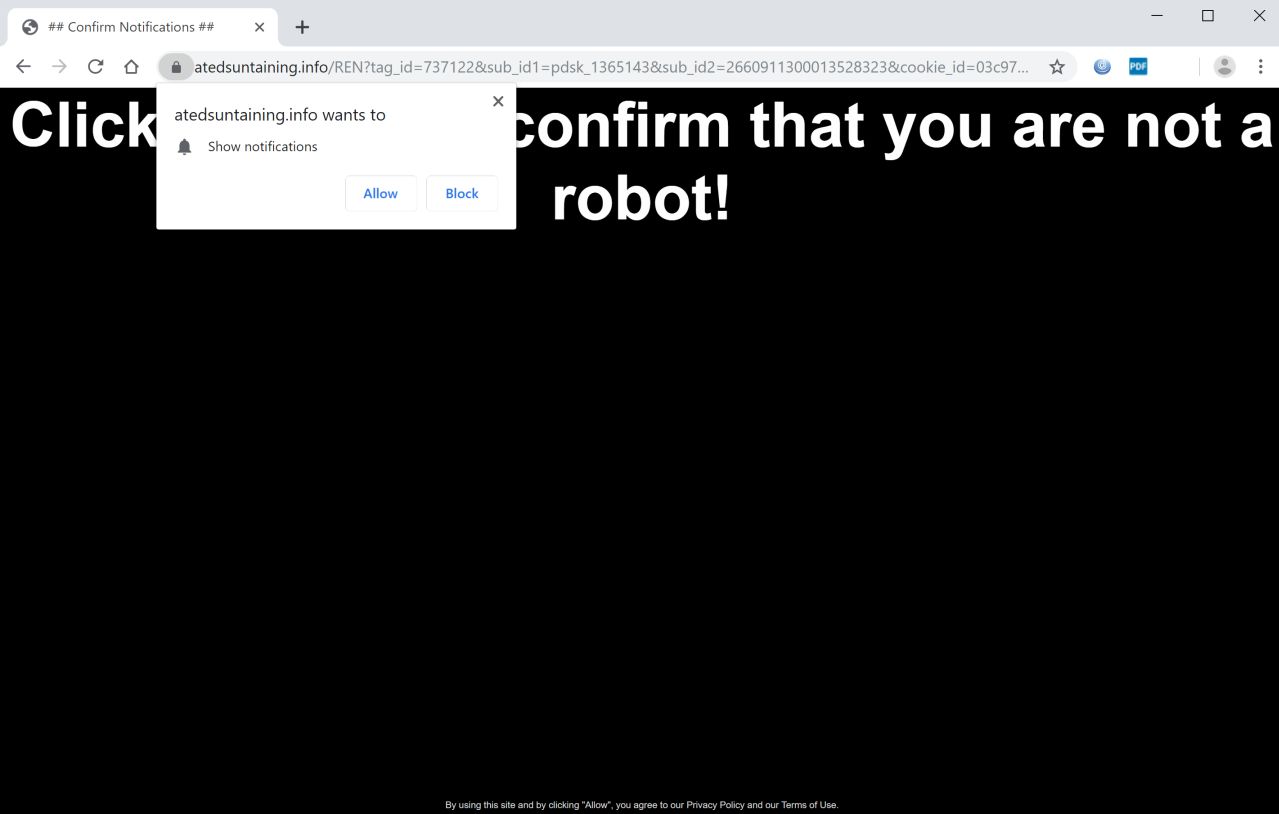Open the Privacy Policy footer link
Image resolution: width=1279 pixels, height=814 pixels.
pyautogui.click(x=715, y=805)
